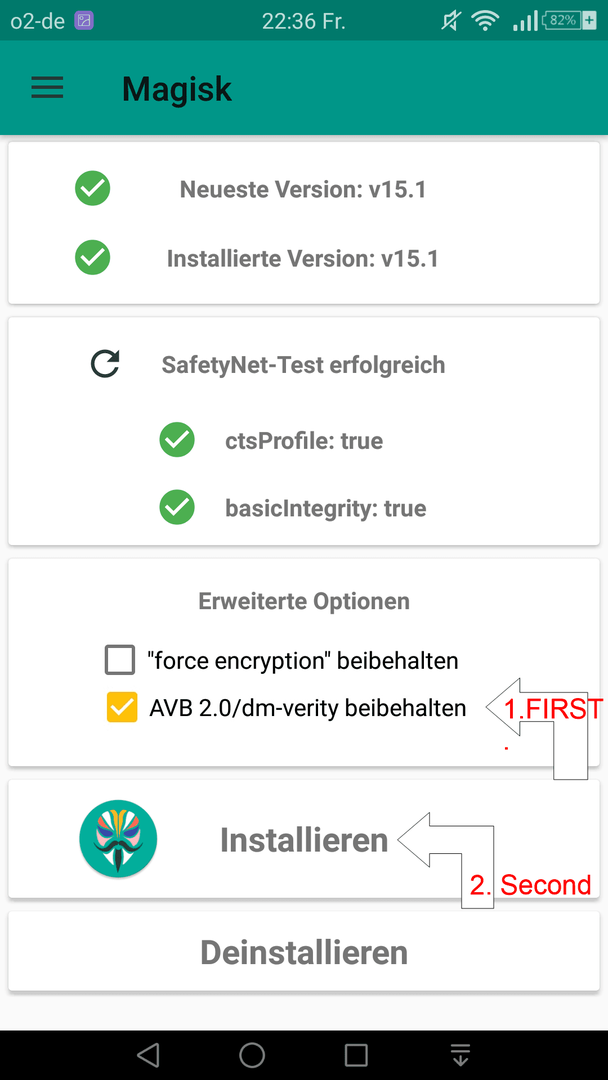
Task: Tap the battery 82% indicator
Action: [x=569, y=21]
